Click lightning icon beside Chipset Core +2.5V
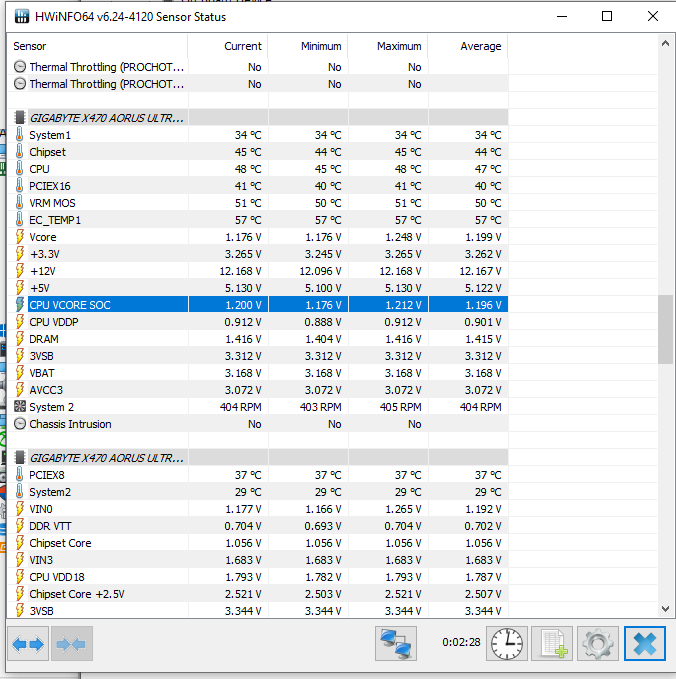 19,594
